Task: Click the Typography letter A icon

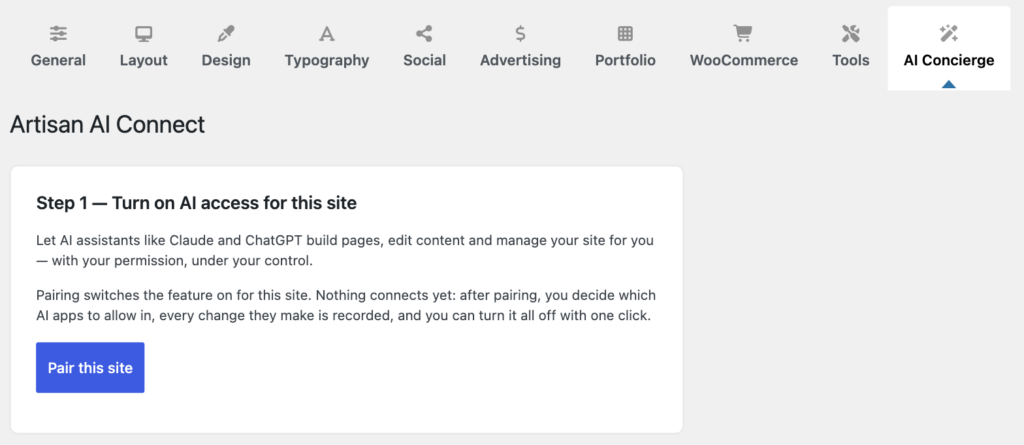Action: click(x=327, y=33)
